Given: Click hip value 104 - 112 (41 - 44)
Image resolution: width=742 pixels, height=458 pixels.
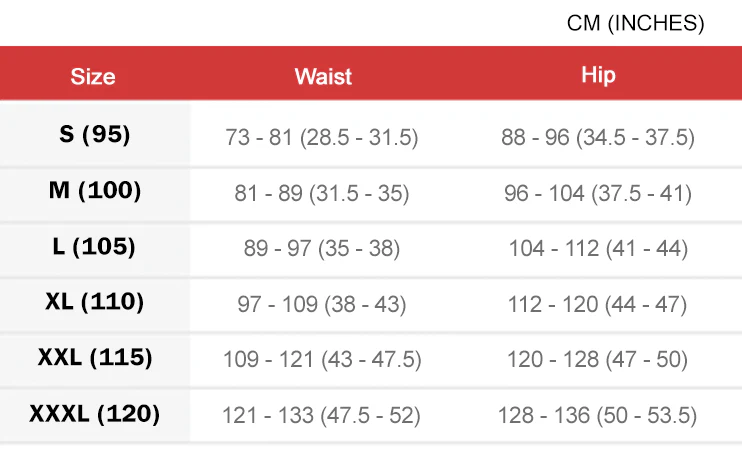Looking at the screenshot, I should tap(597, 249).
